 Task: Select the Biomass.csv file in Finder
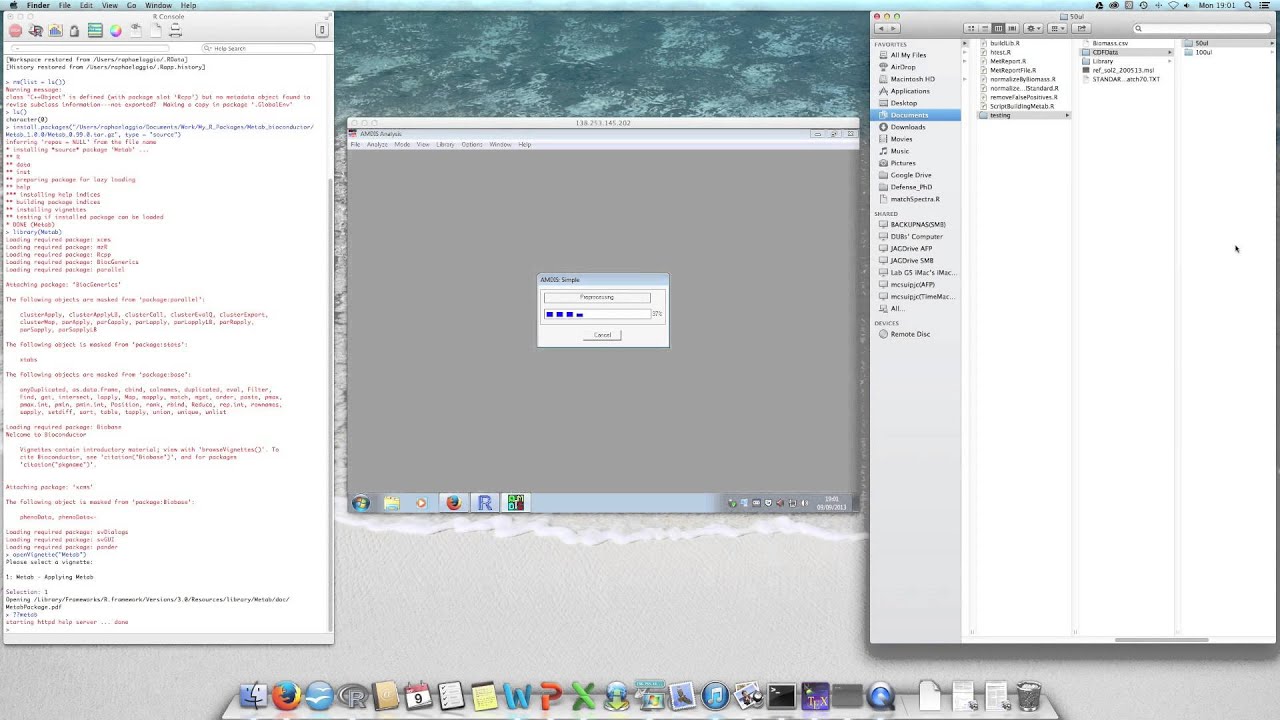tap(1110, 43)
